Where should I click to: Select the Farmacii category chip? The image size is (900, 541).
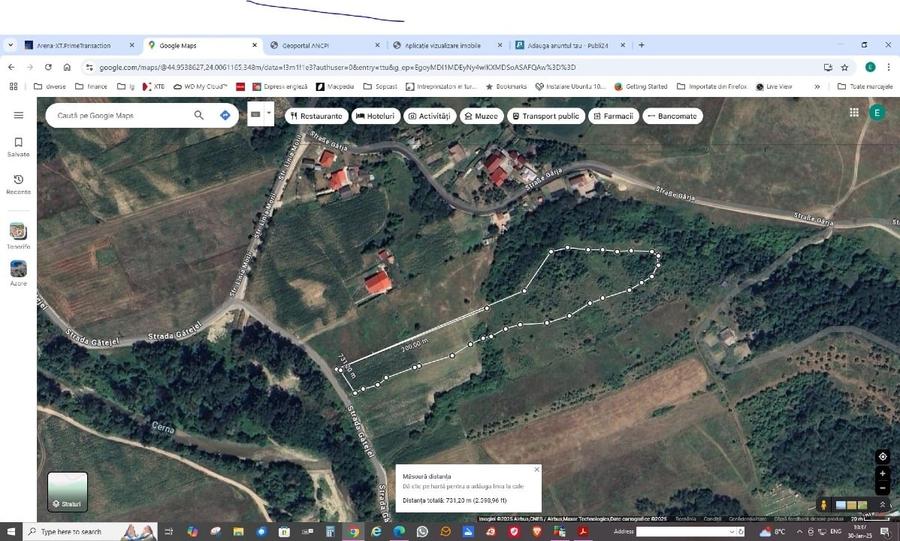click(613, 116)
